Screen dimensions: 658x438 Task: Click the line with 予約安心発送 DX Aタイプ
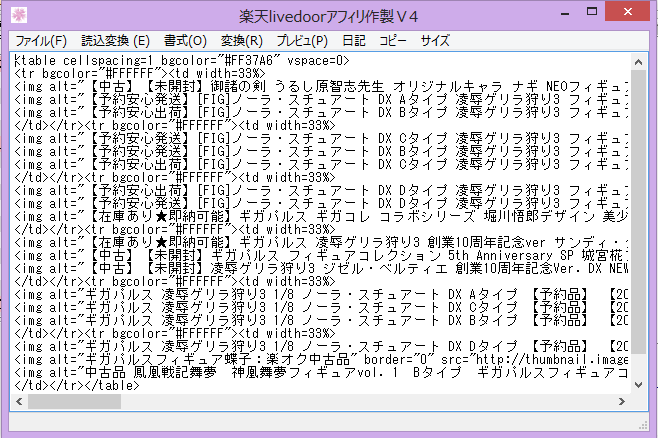coord(321,100)
